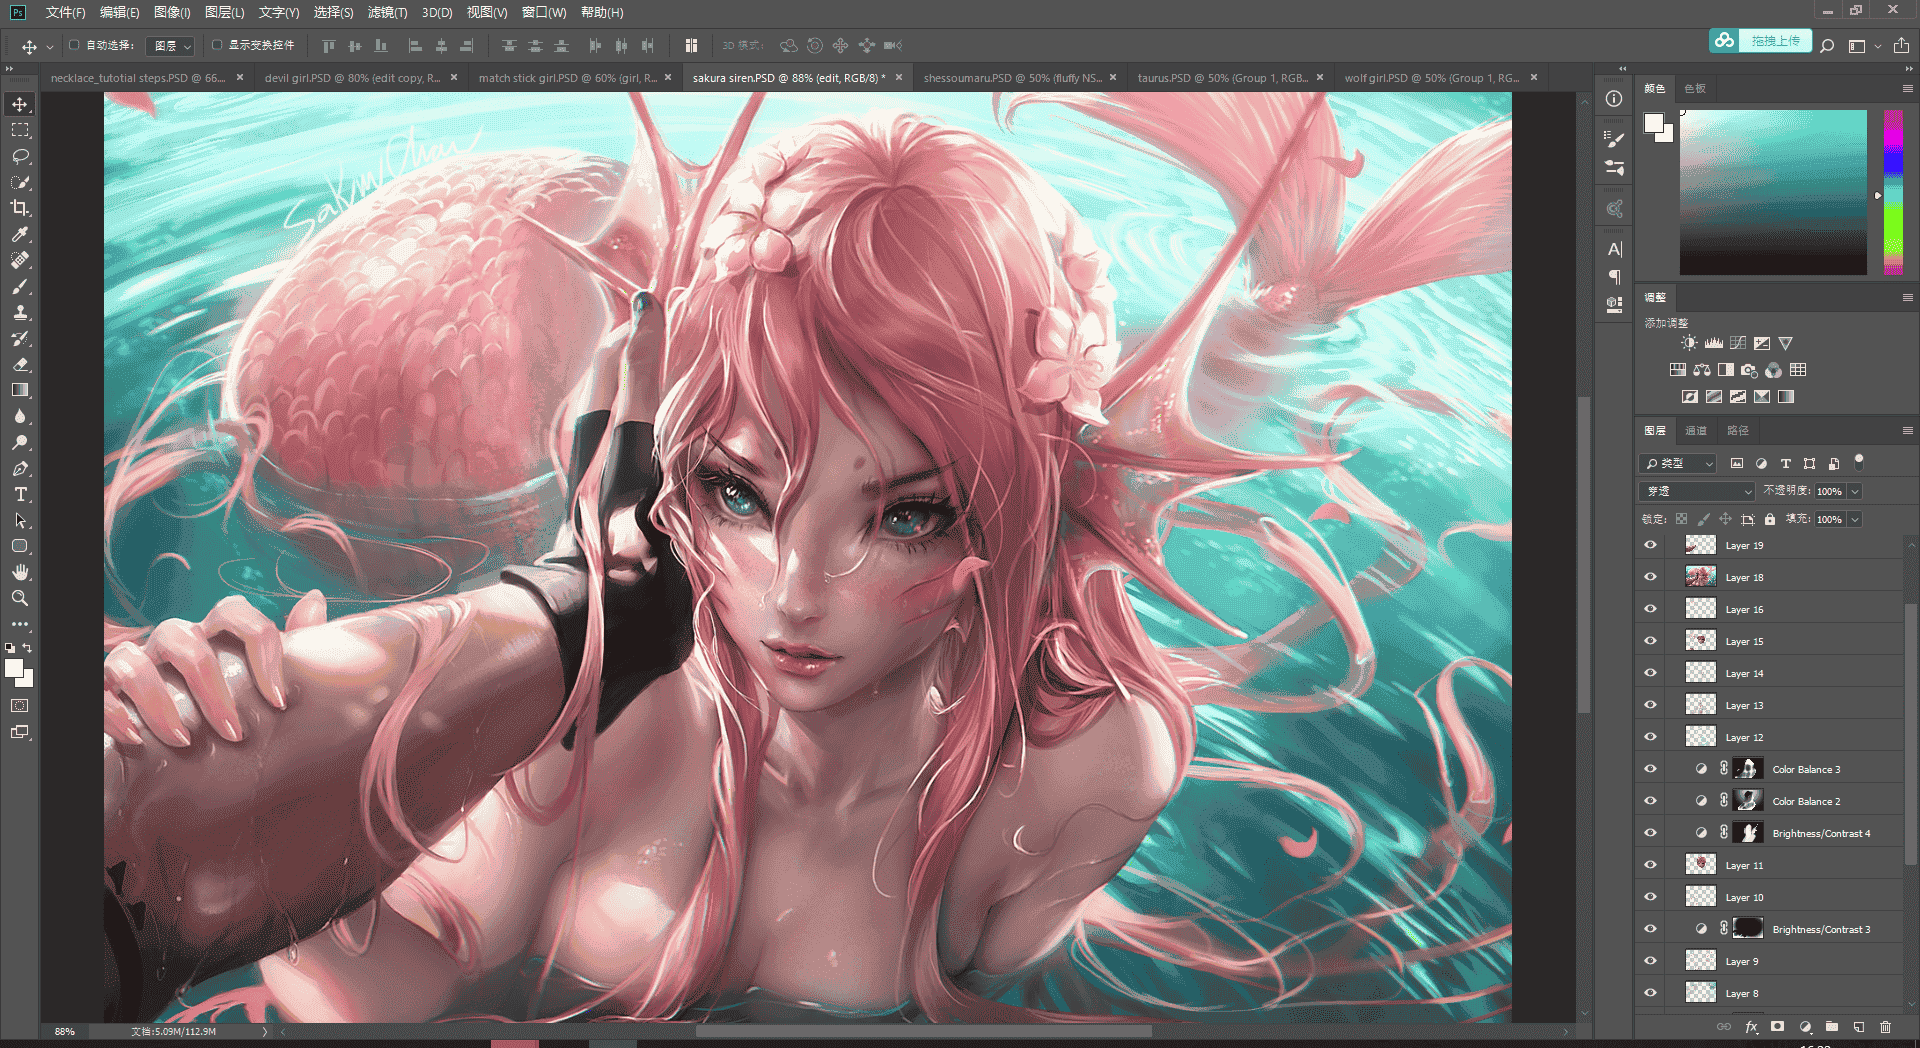The height and width of the screenshot is (1048, 1920).
Task: Select the Rectangular Marquee tool
Action: click(x=20, y=130)
